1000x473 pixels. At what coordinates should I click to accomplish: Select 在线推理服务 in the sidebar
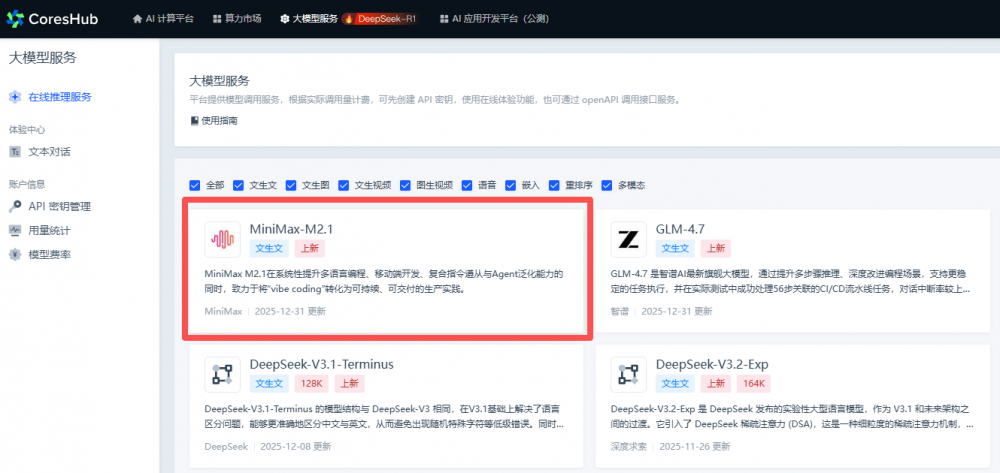(59, 97)
